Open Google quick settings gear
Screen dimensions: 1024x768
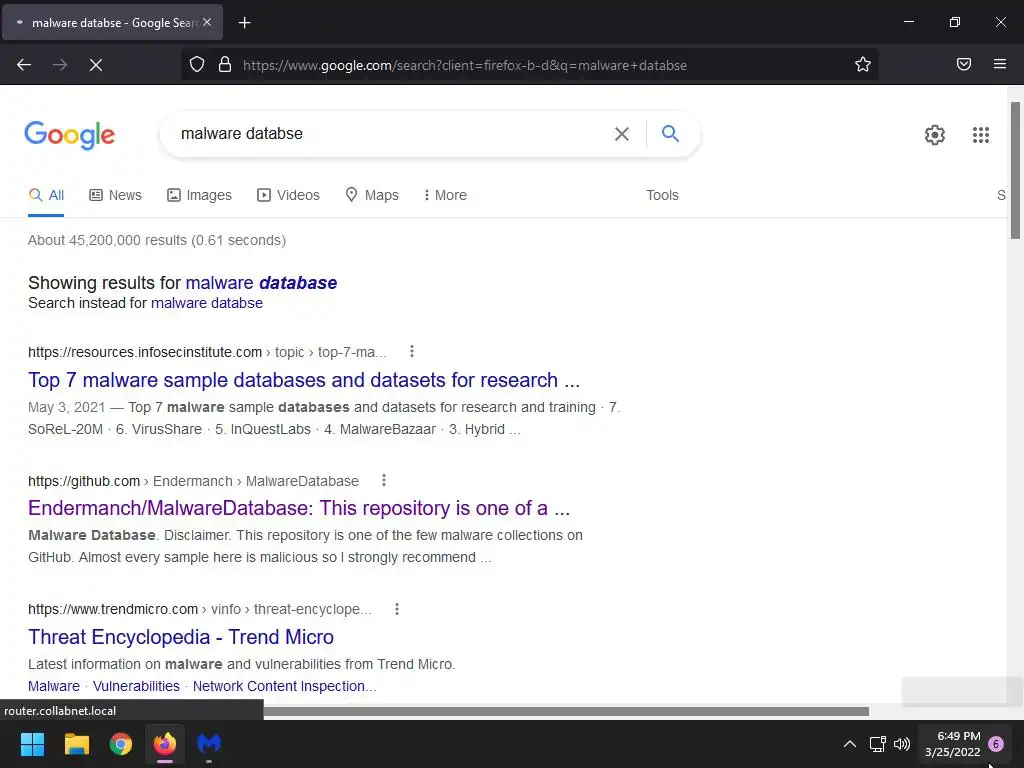point(935,135)
